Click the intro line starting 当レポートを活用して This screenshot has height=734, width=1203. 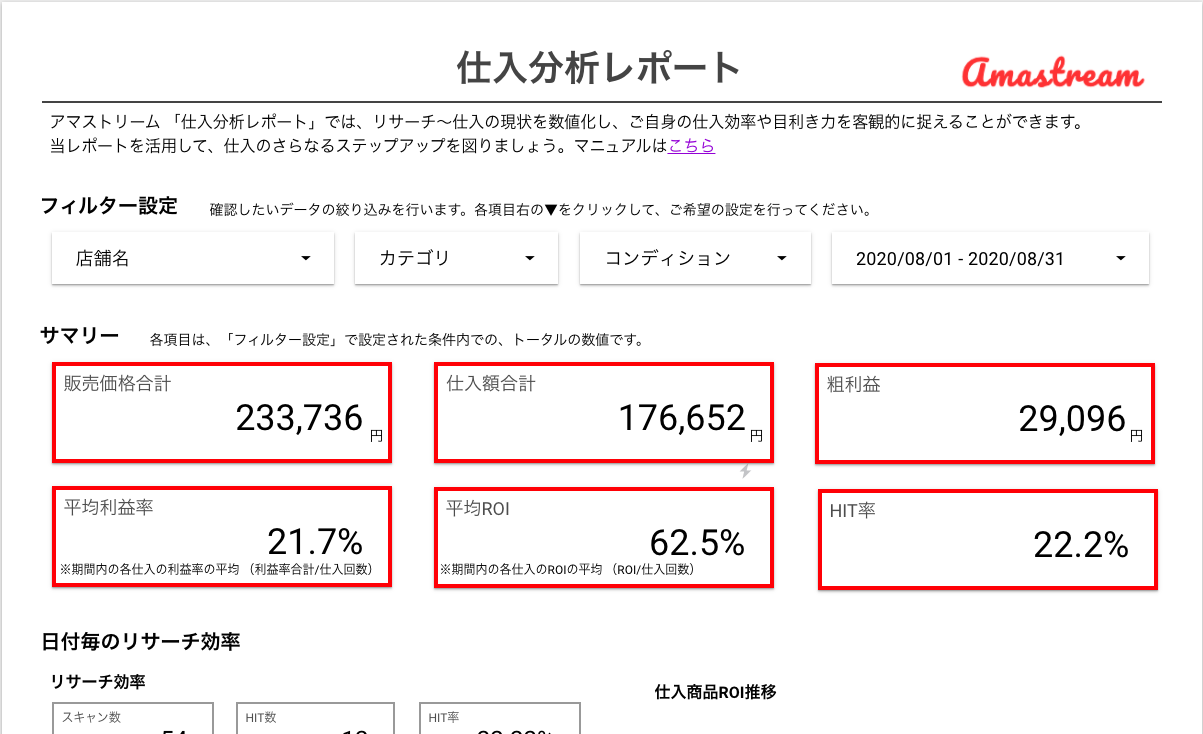(x=382, y=146)
